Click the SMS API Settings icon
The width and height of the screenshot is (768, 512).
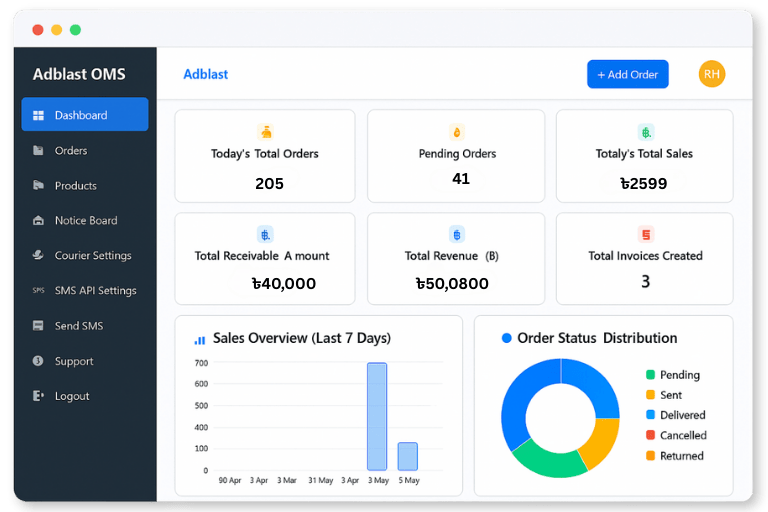pos(38,291)
